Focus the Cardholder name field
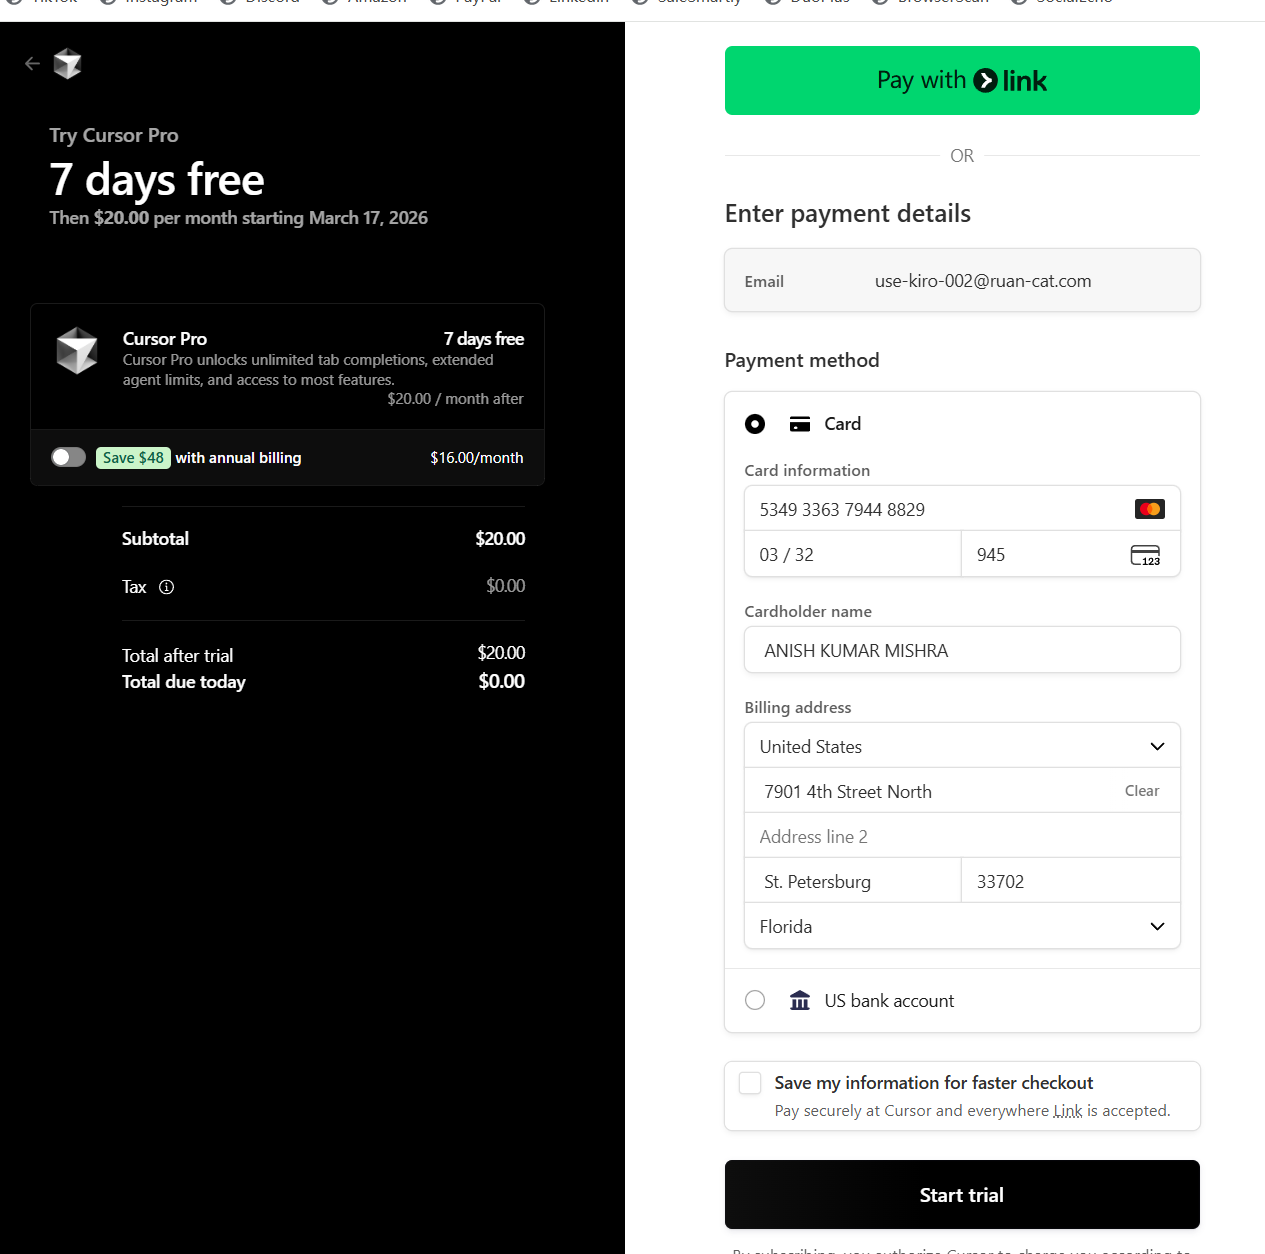This screenshot has height=1254, width=1265. [961, 650]
